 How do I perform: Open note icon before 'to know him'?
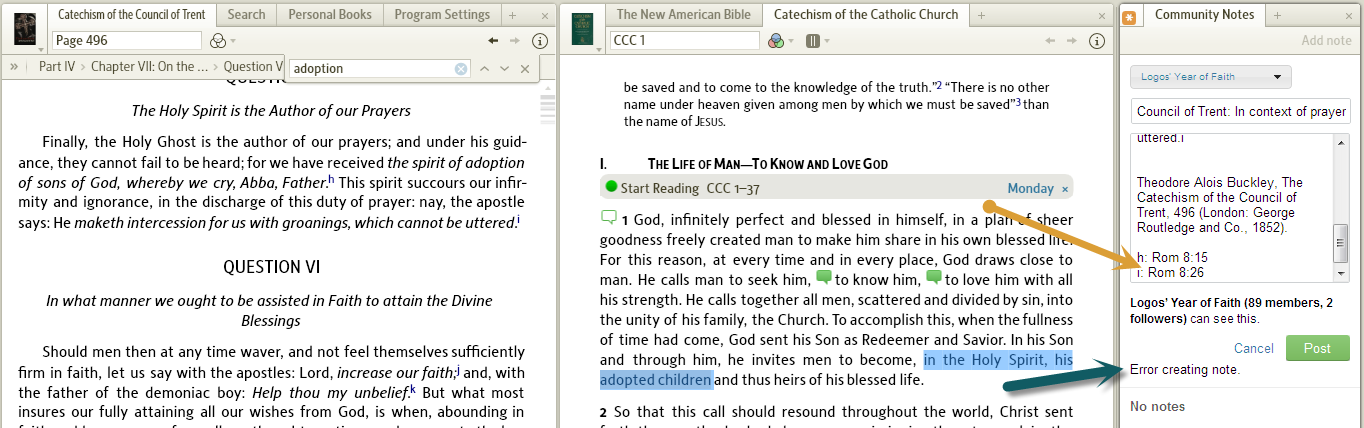(824, 277)
